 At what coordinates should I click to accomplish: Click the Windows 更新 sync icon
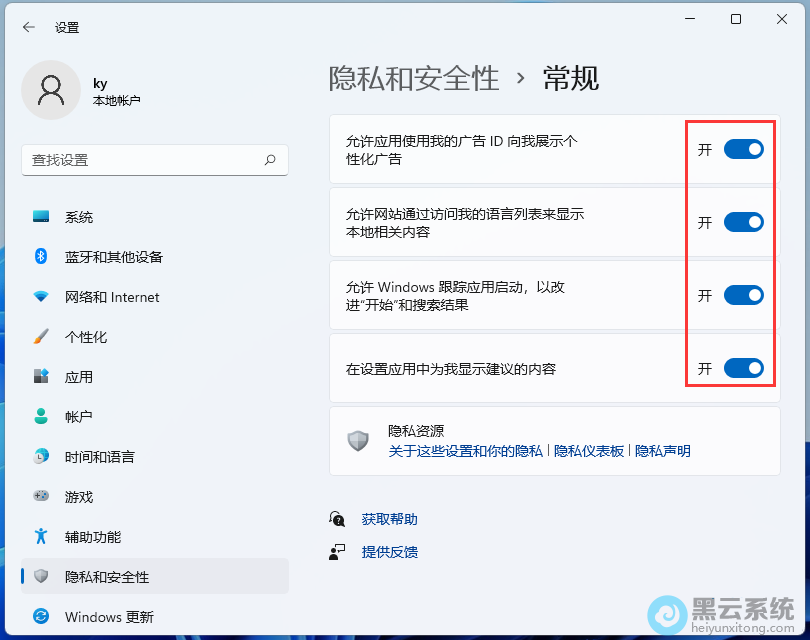(x=41, y=616)
